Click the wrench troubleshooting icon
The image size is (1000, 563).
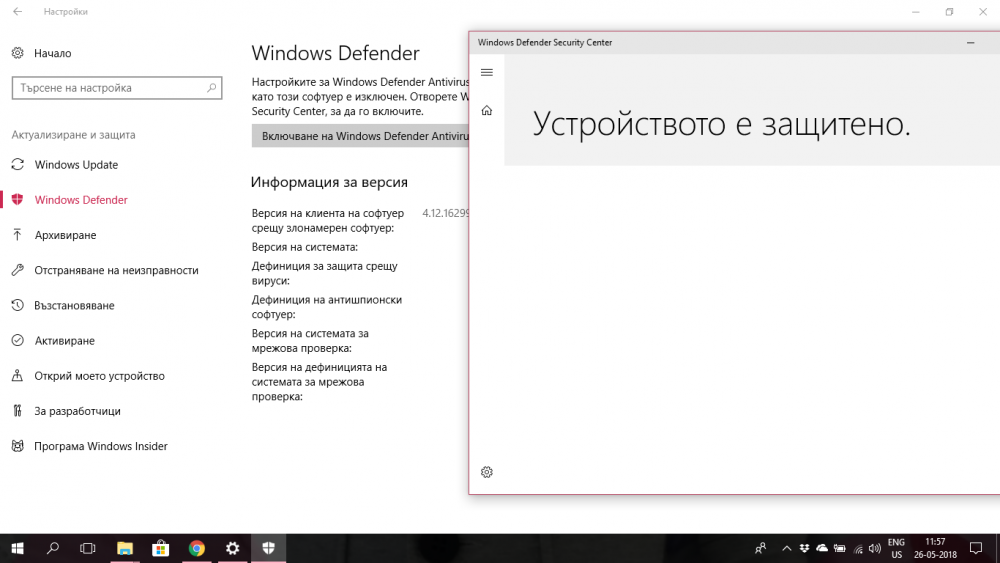coord(18,270)
